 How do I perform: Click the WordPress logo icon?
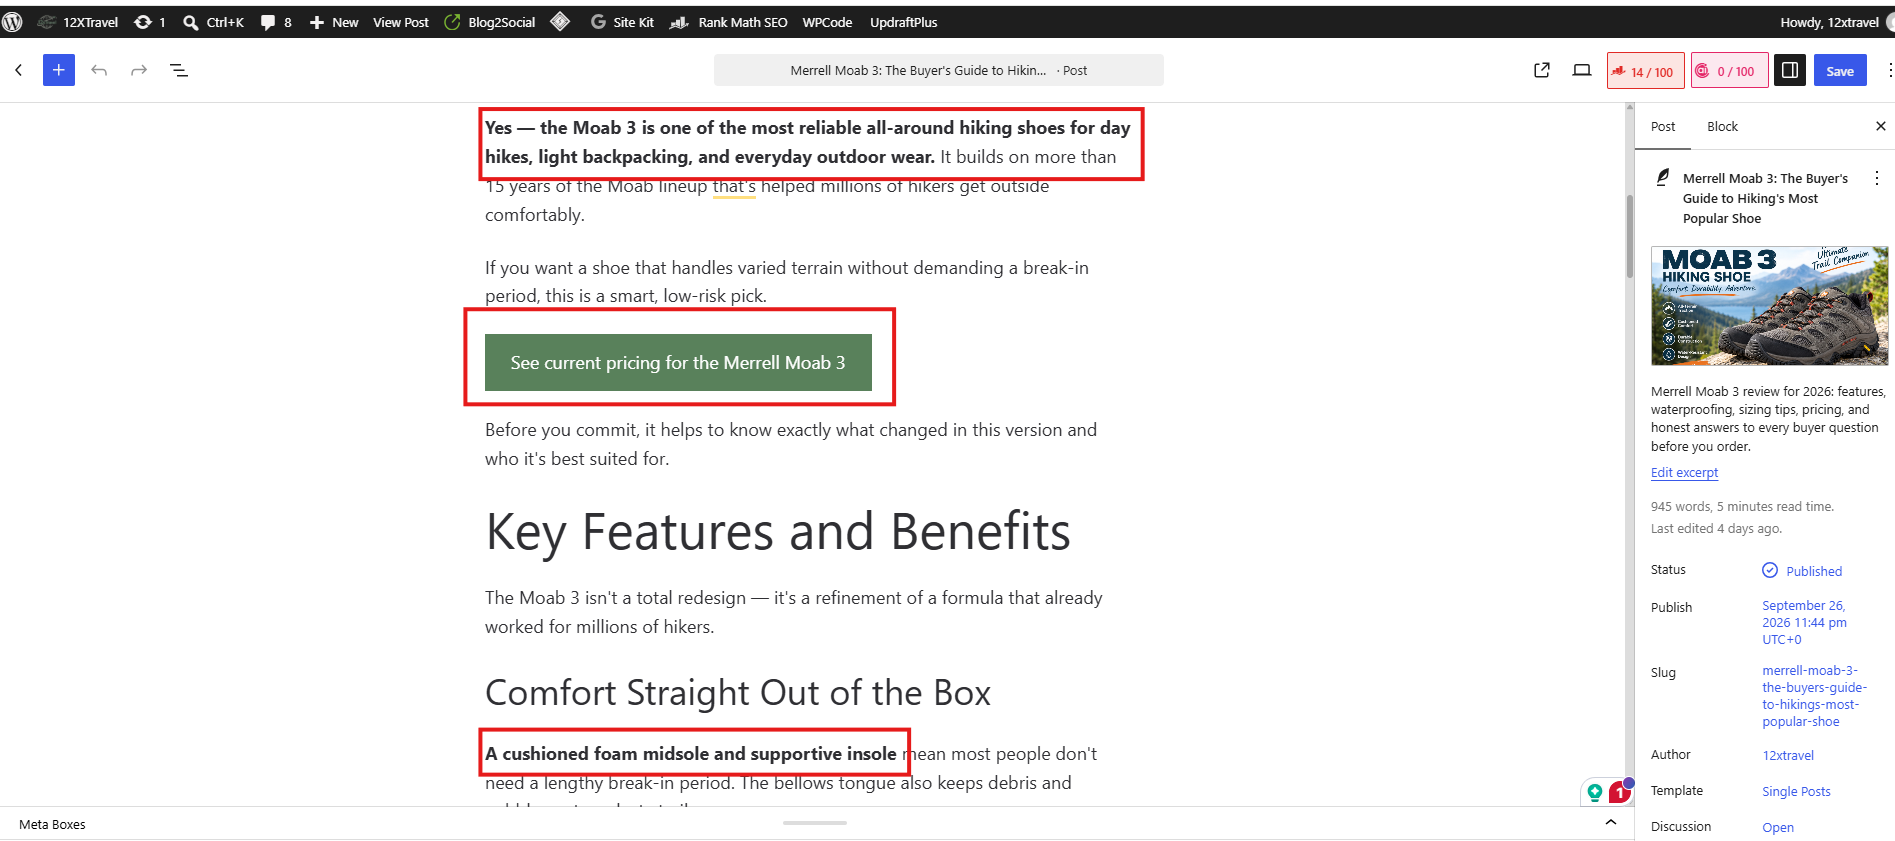12,22
